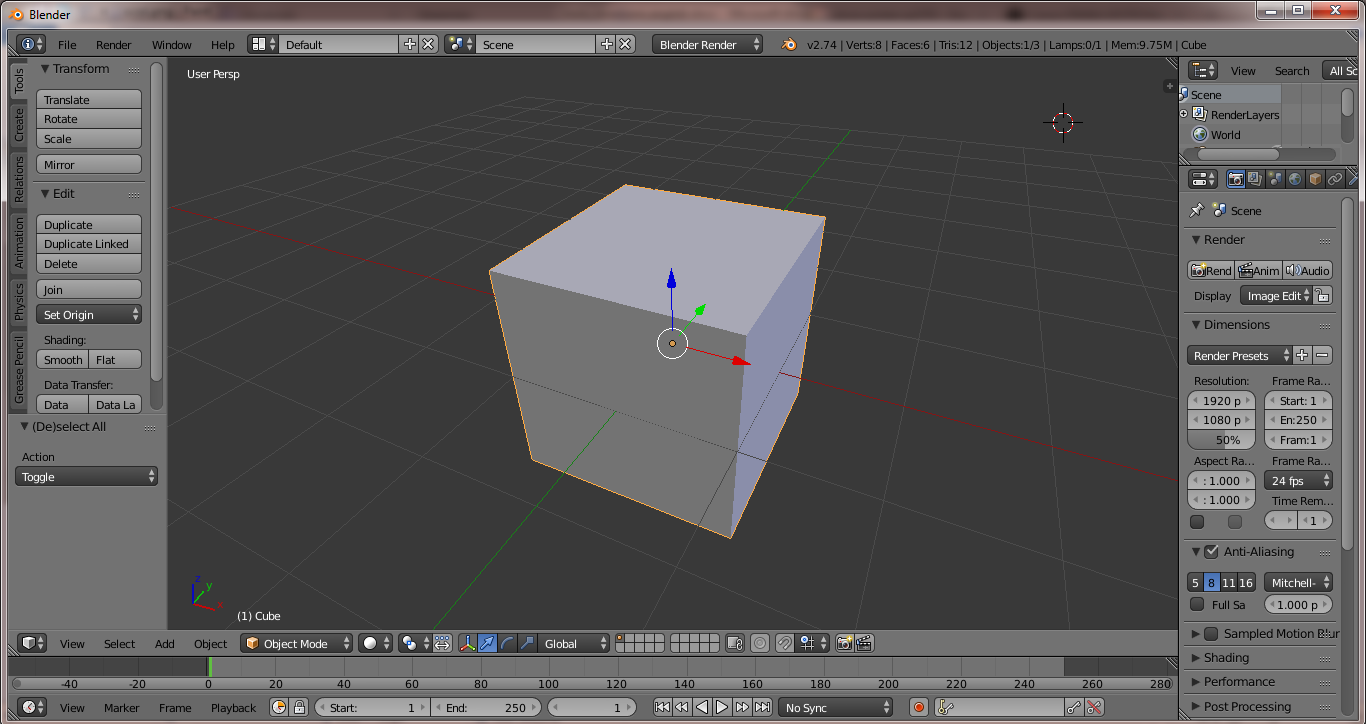Open the Object properties cube tab

click(1315, 179)
